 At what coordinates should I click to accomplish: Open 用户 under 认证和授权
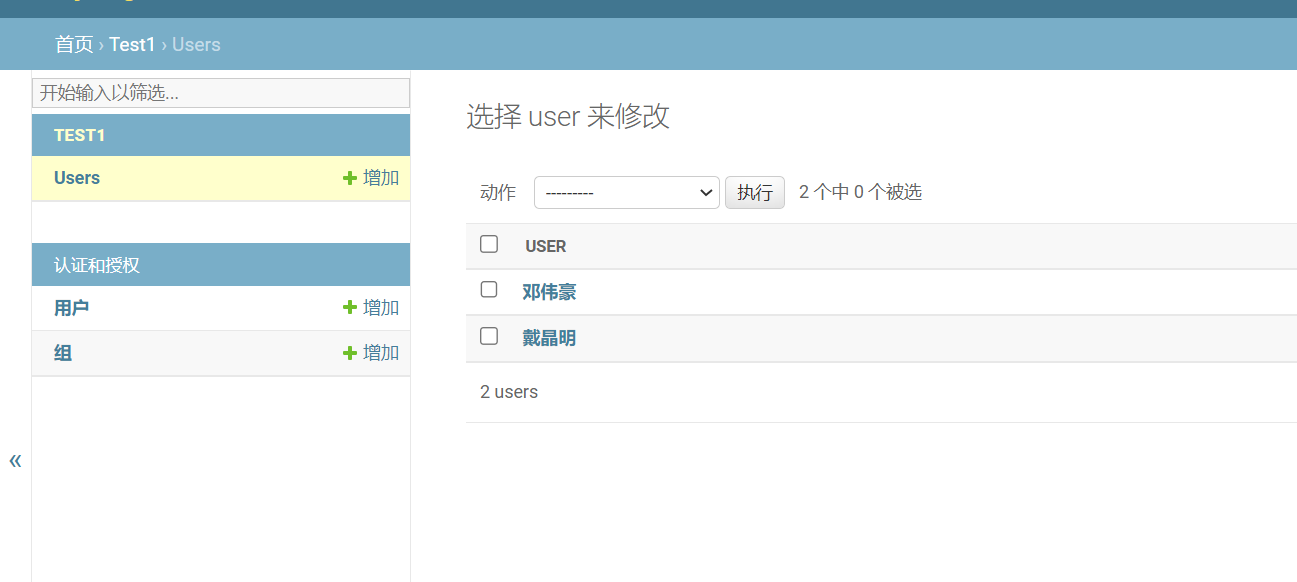(72, 308)
